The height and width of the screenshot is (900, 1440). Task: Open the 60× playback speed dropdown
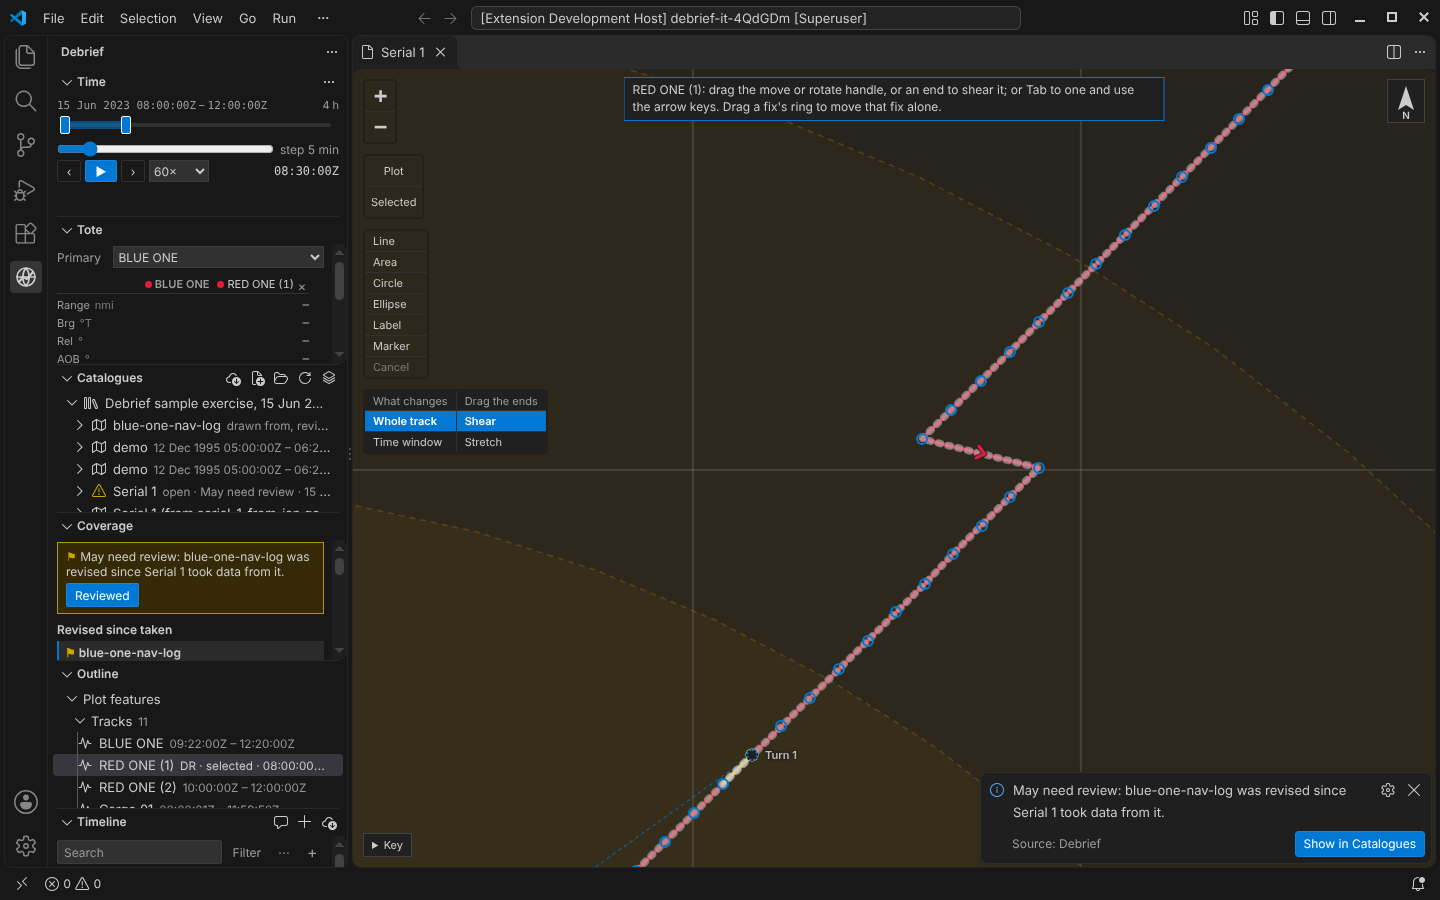click(179, 172)
